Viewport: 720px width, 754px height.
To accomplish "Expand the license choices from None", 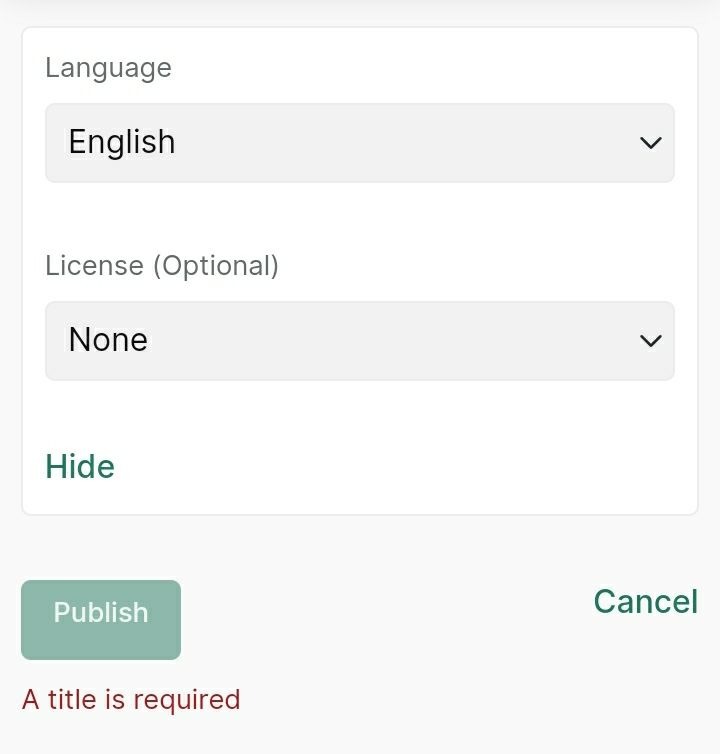I will [359, 341].
